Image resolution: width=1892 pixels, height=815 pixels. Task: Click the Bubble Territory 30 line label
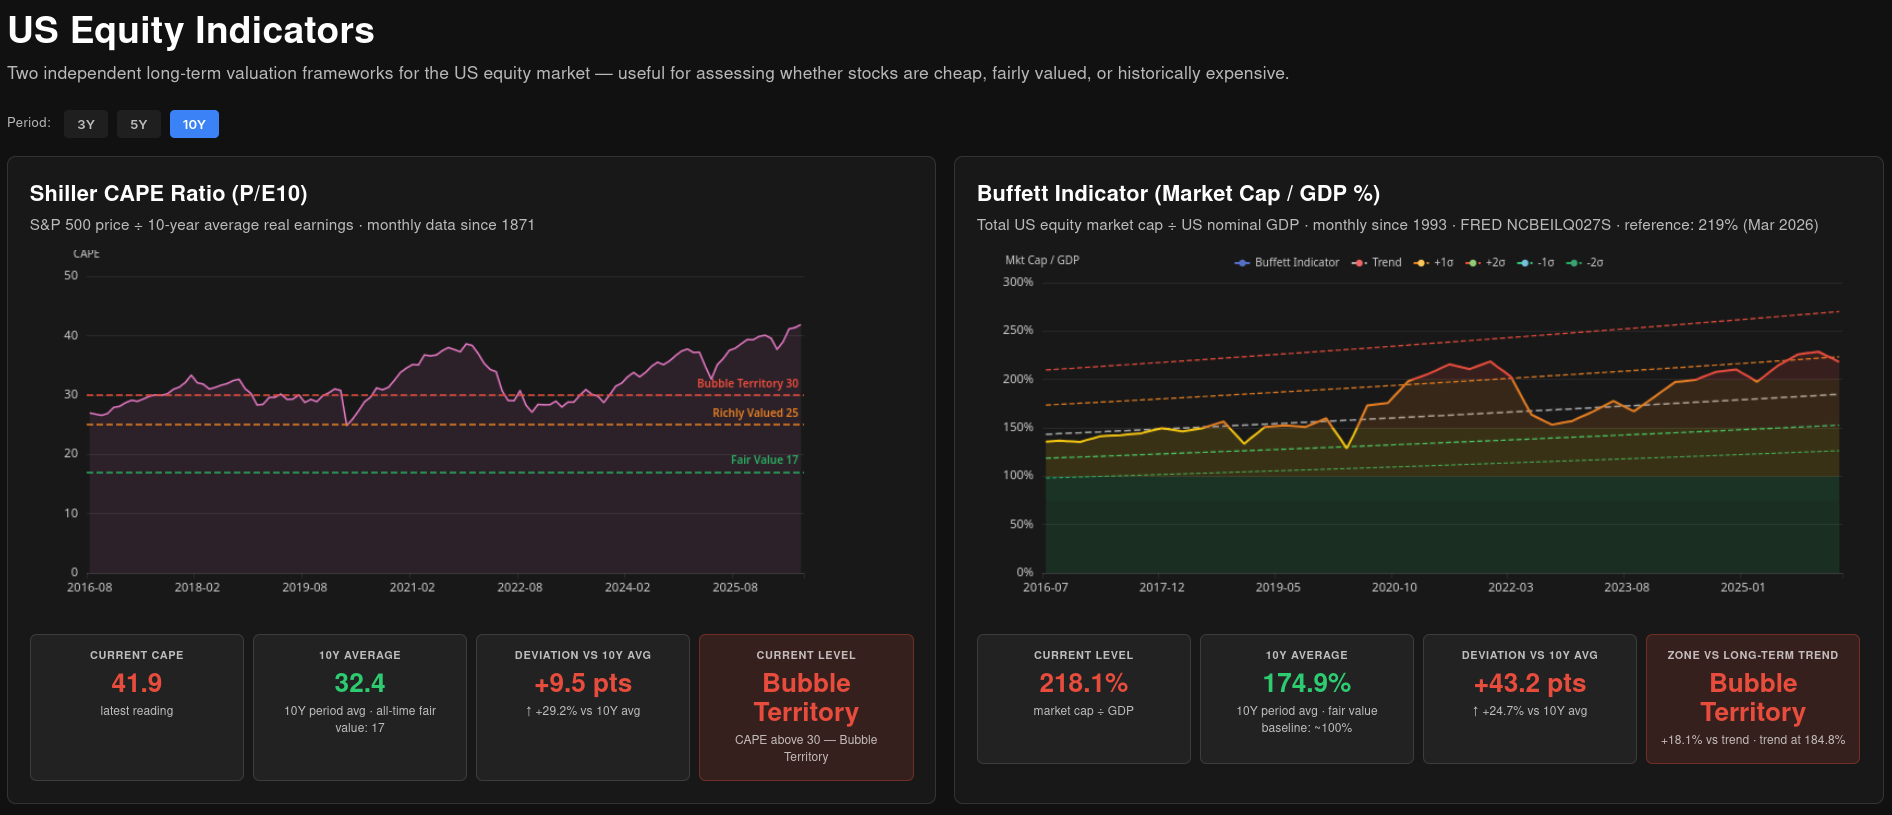click(x=748, y=384)
